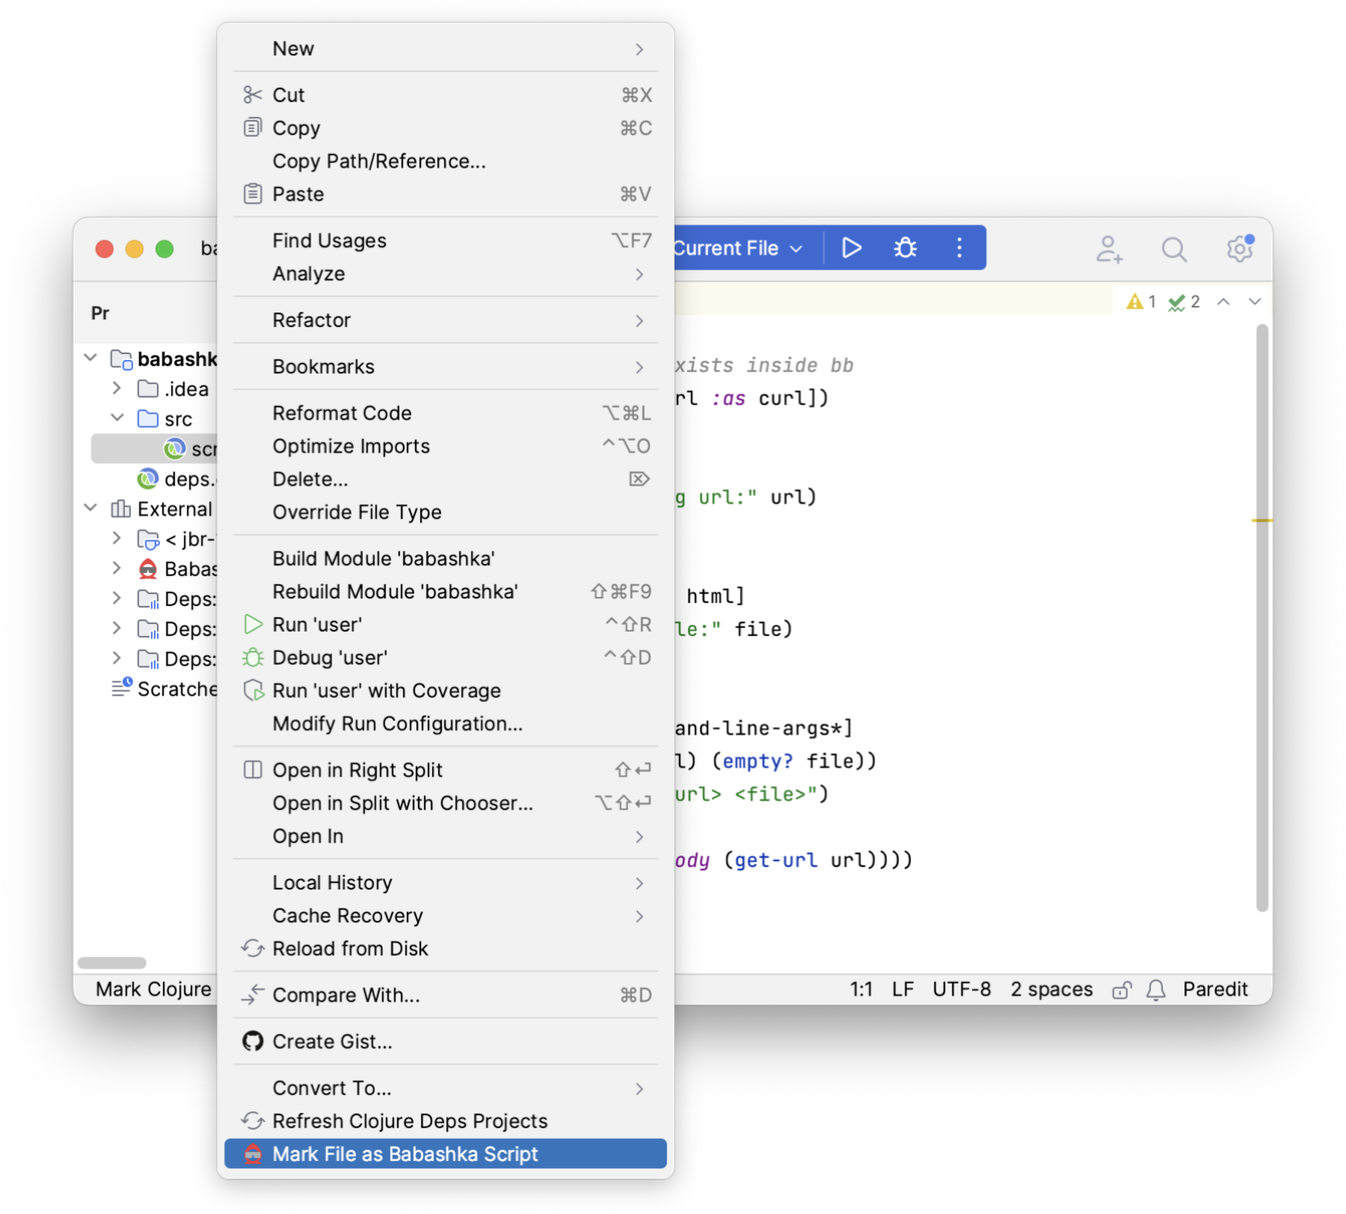Expand the Bookmarks submenu
Viewport: 1346px width, 1214px height.
click(445, 367)
